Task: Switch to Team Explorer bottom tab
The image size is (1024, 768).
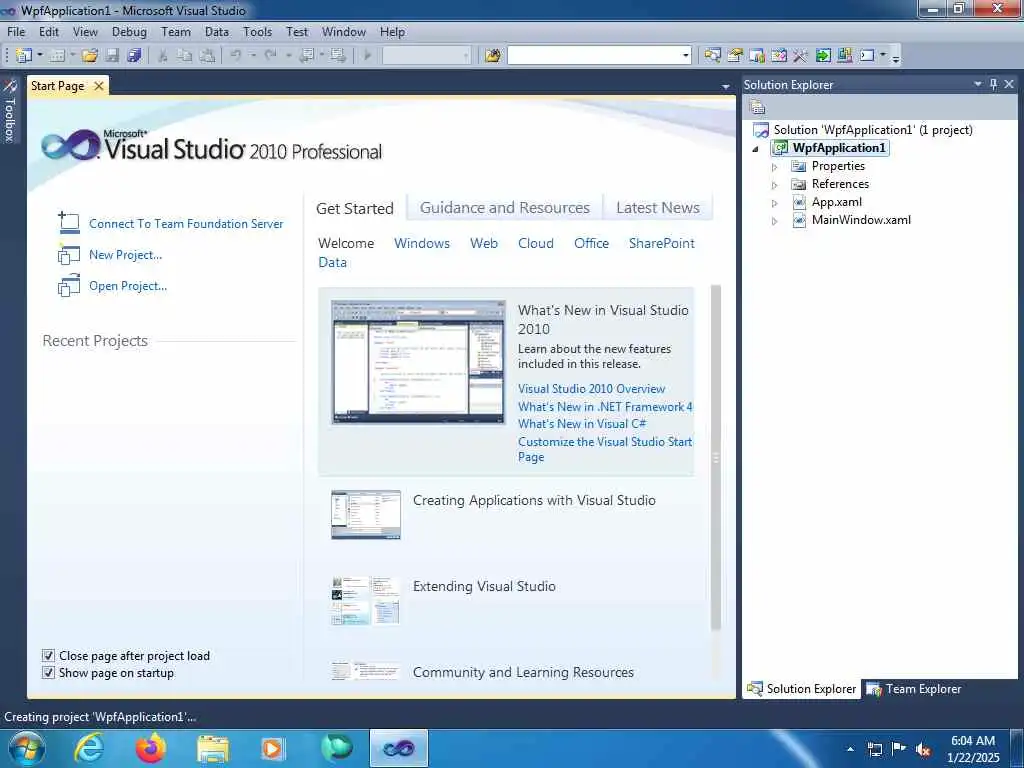Action: tap(914, 689)
